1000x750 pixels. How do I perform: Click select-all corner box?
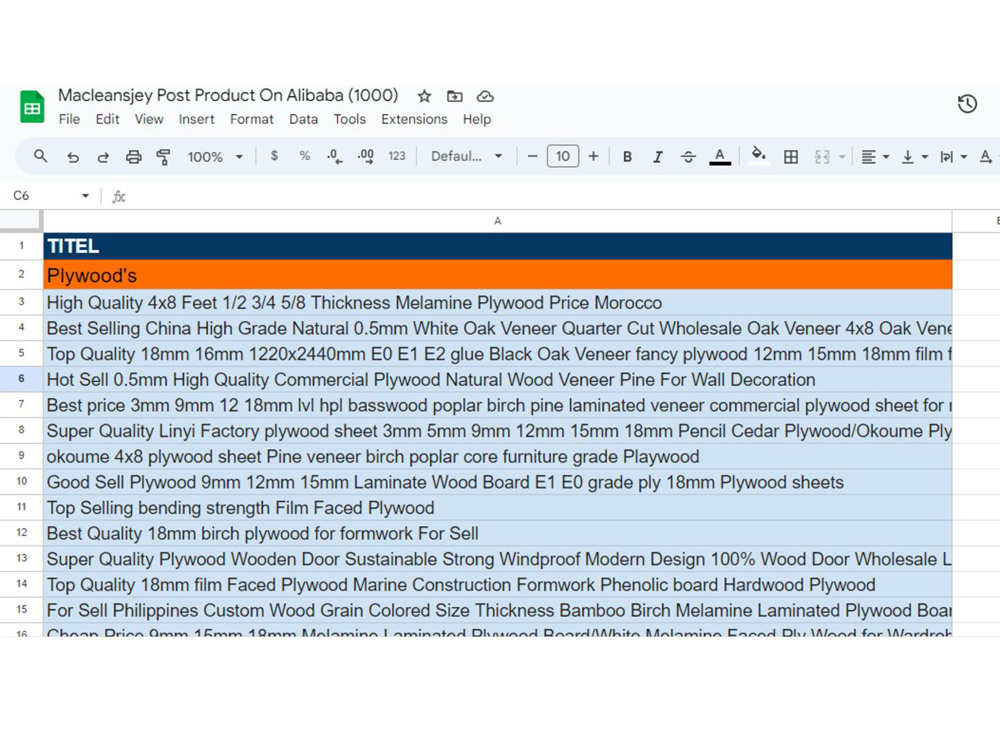coord(20,221)
